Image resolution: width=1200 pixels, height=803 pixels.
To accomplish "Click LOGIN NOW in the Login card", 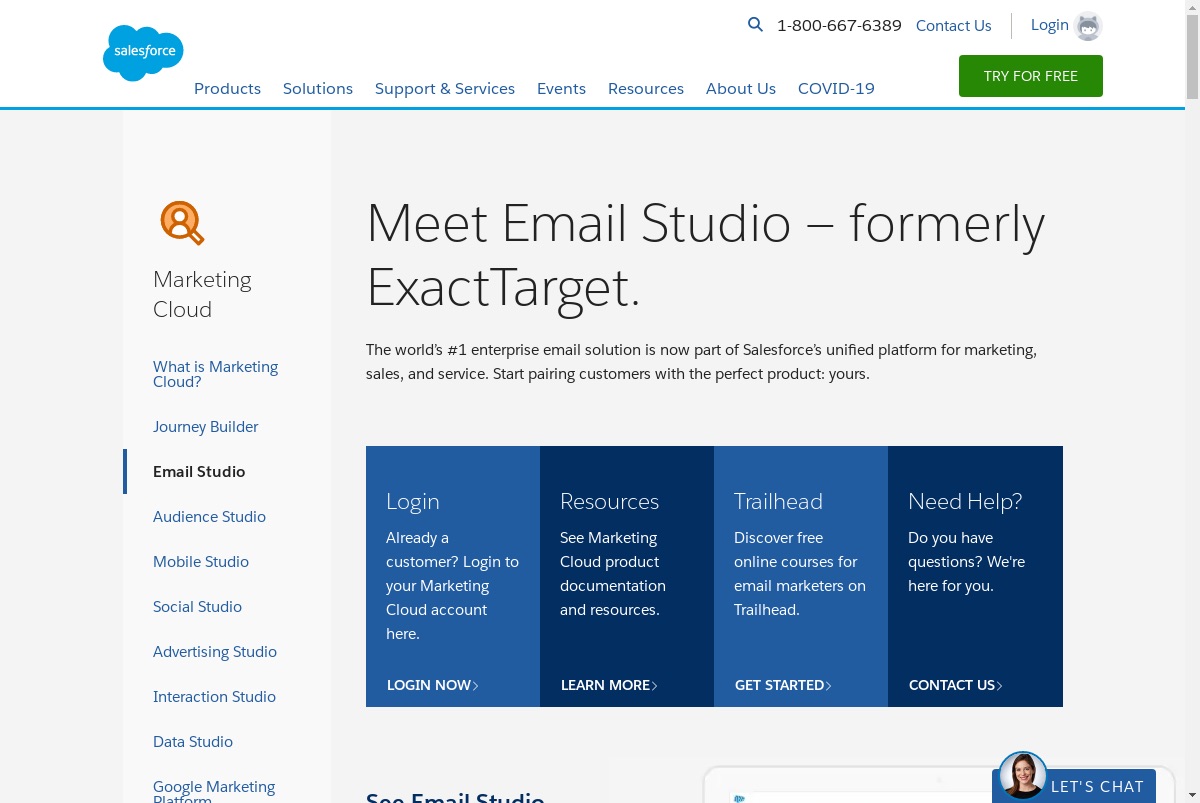I will point(433,685).
